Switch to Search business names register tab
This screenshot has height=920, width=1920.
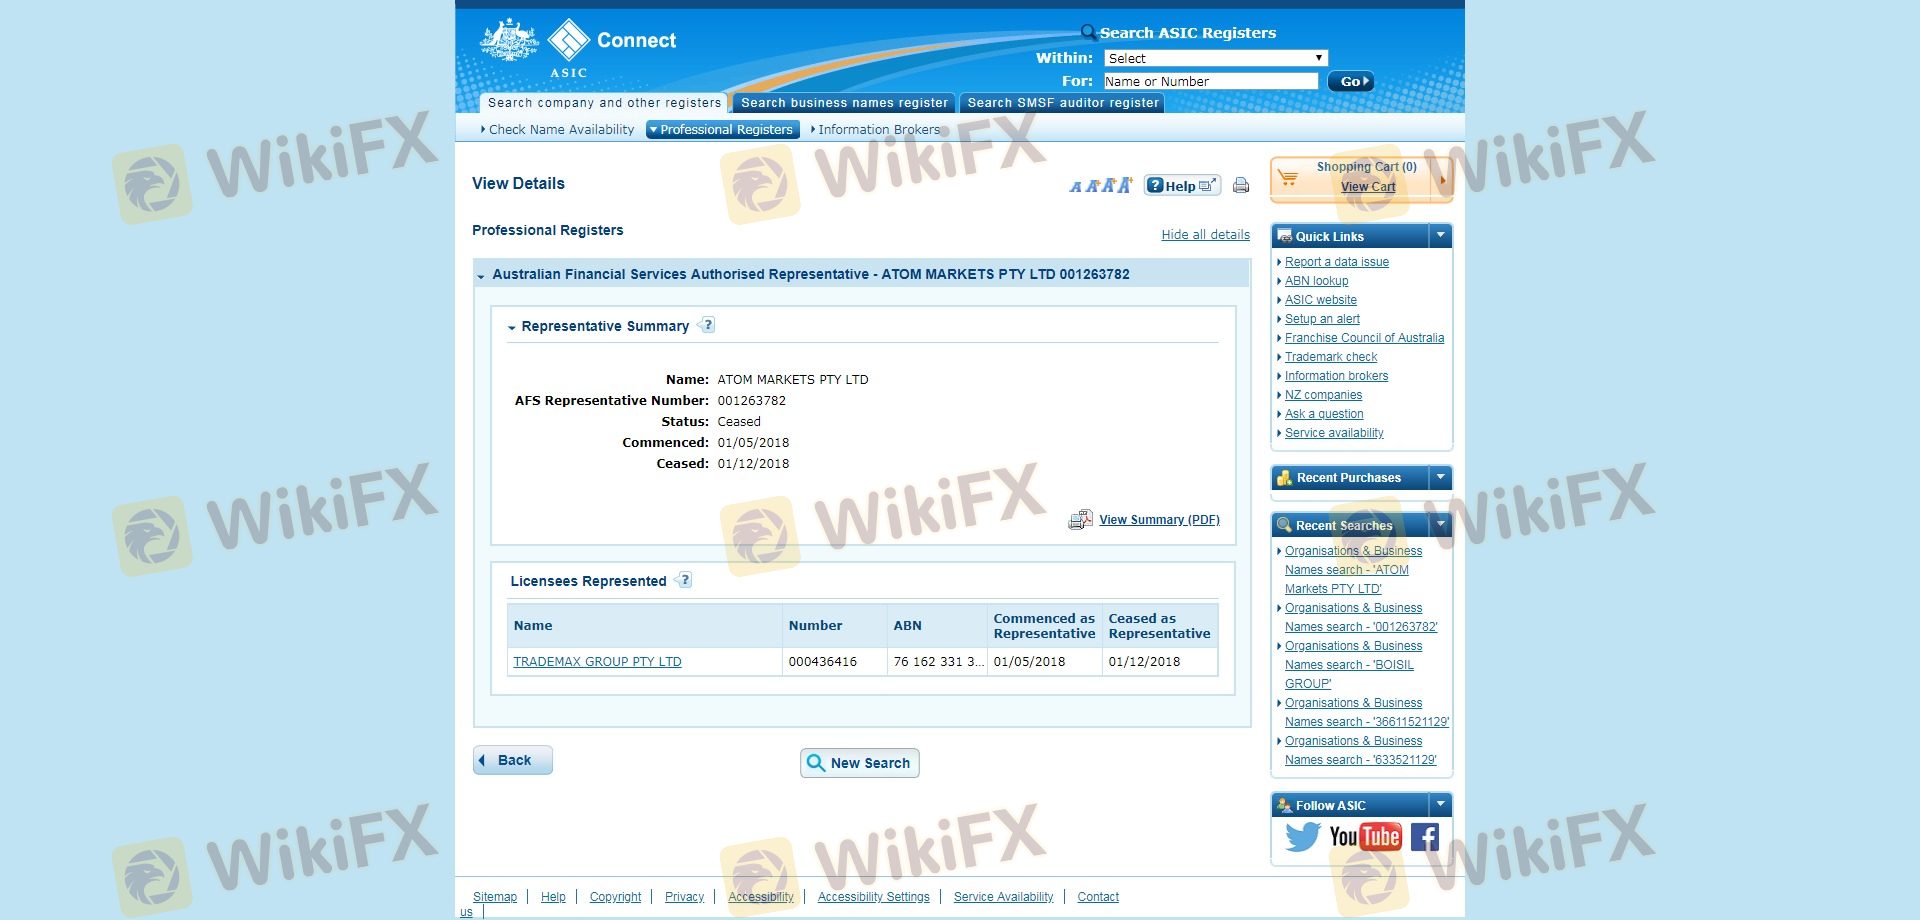(844, 103)
